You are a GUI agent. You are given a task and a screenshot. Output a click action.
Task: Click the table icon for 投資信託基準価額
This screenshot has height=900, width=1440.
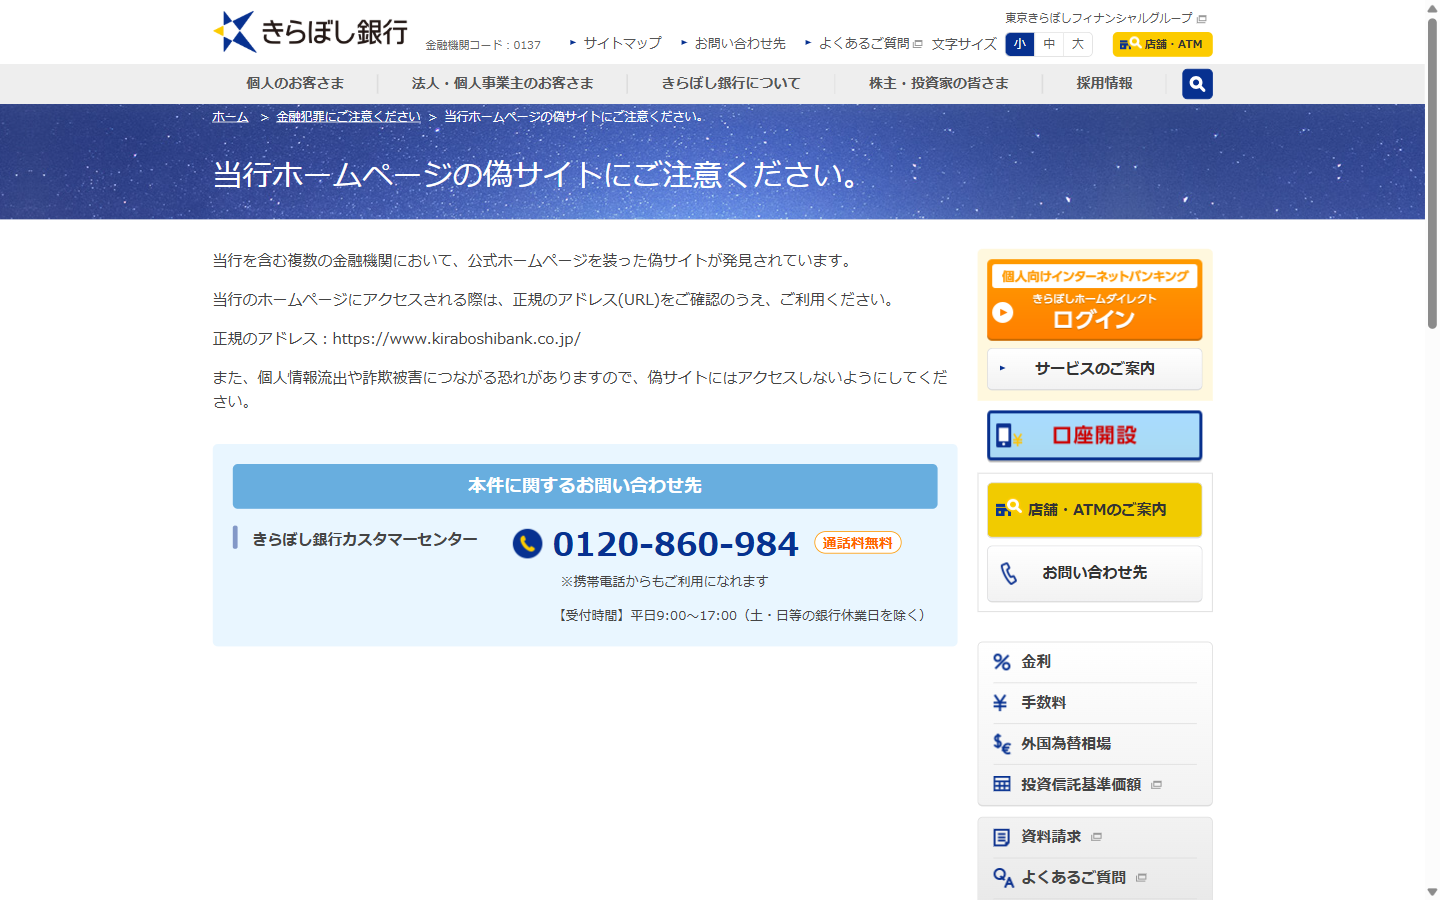[1002, 784]
